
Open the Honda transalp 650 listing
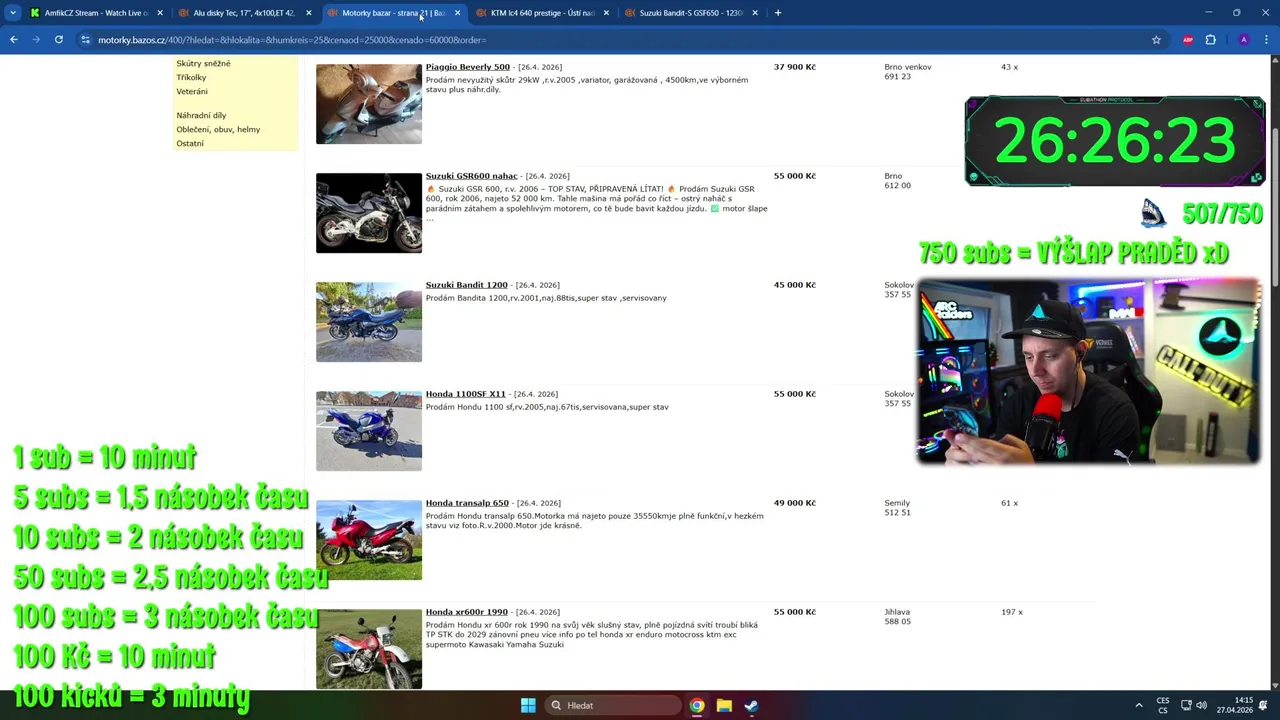tap(467, 503)
